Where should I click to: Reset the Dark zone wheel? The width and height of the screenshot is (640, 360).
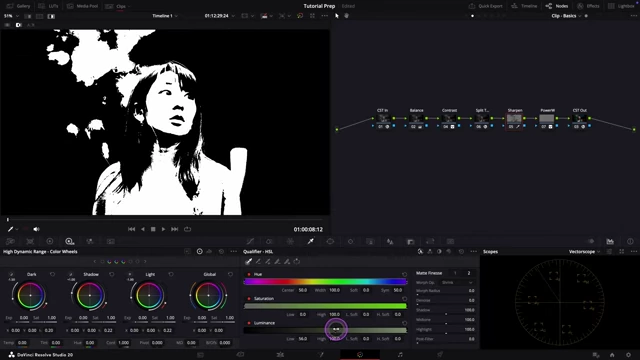pyautogui.click(x=52, y=274)
